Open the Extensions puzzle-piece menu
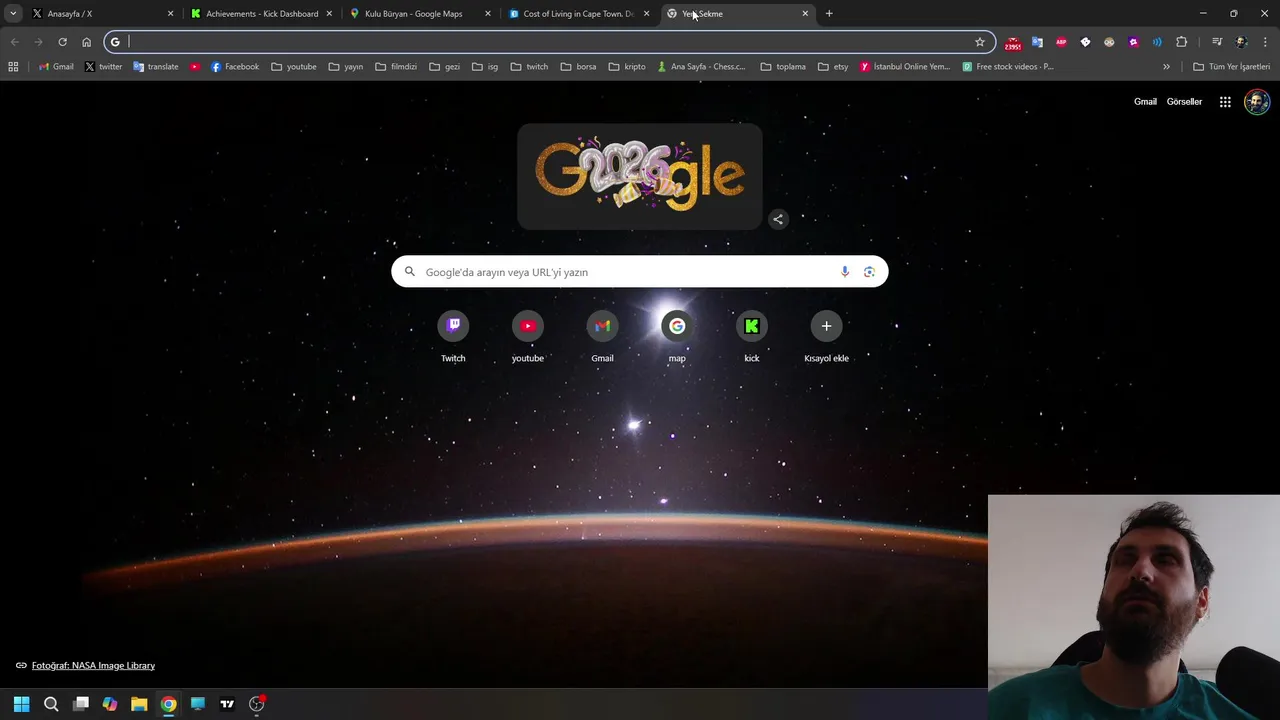Viewport: 1280px width, 720px height. tap(1182, 42)
